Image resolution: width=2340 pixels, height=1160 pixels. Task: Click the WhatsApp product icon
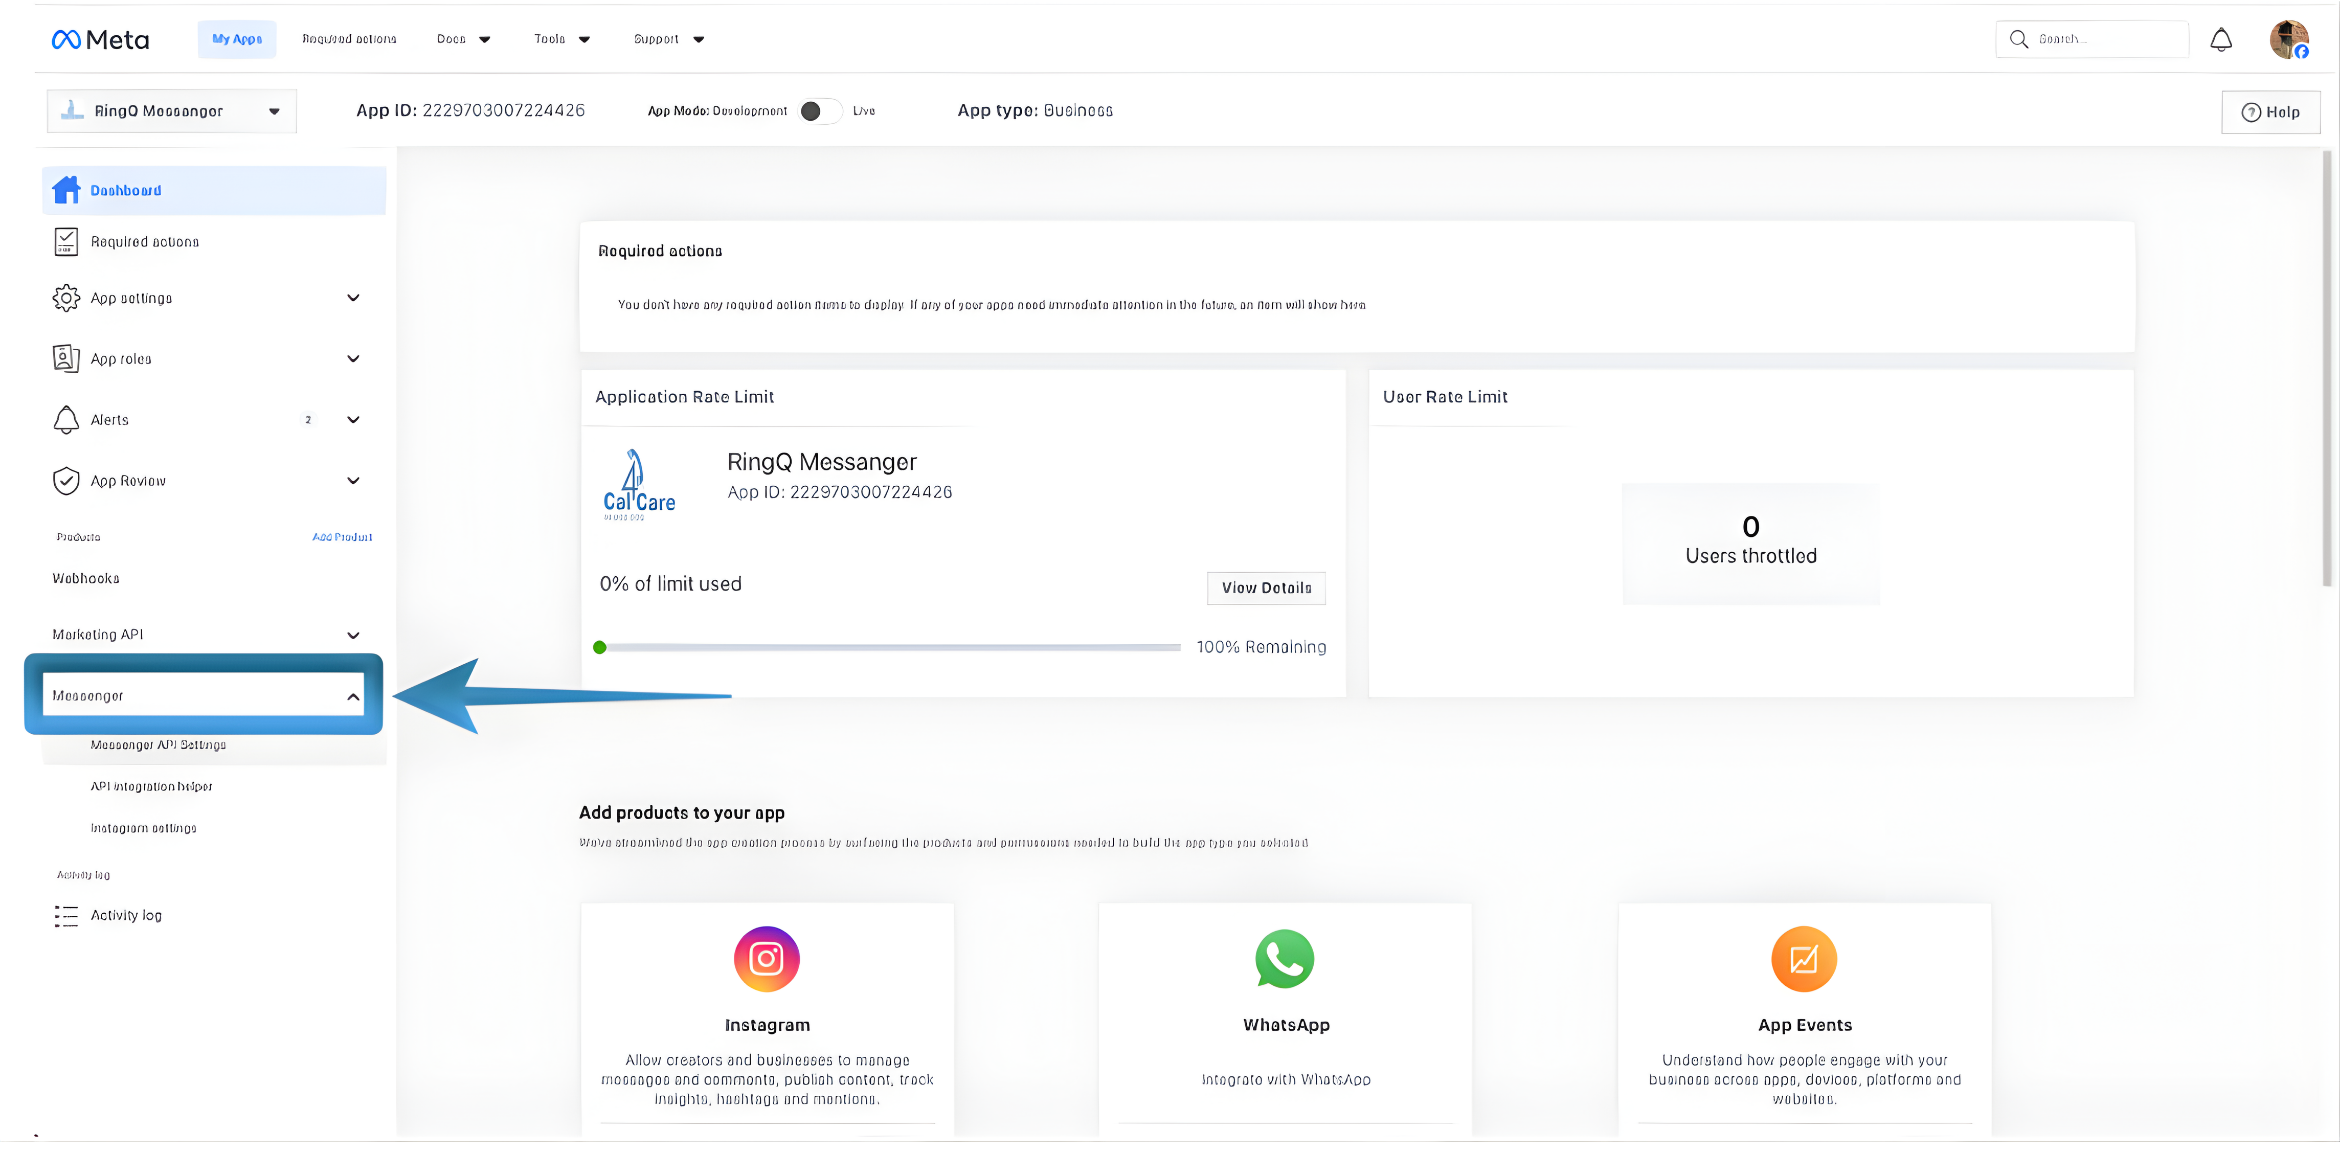(1285, 958)
